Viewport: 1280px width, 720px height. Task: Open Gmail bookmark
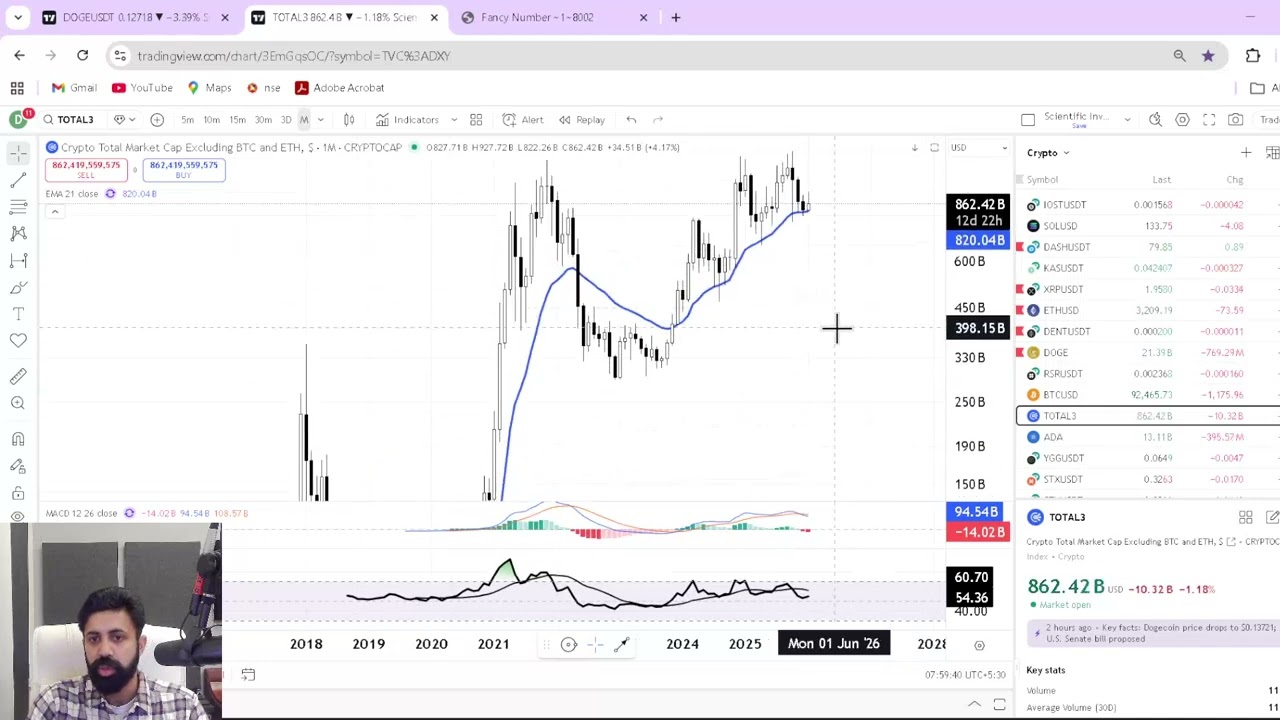74,88
